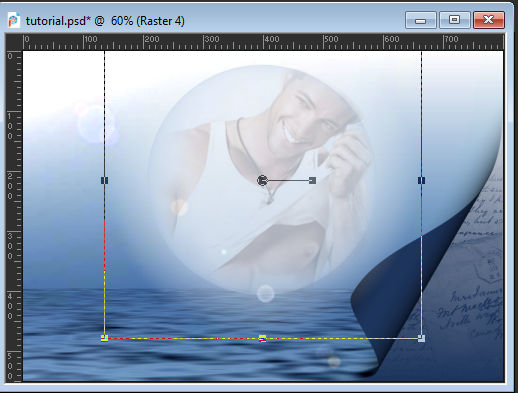Maximize the tutorial.psd image window
The width and height of the screenshot is (518, 393).
pos(454,20)
